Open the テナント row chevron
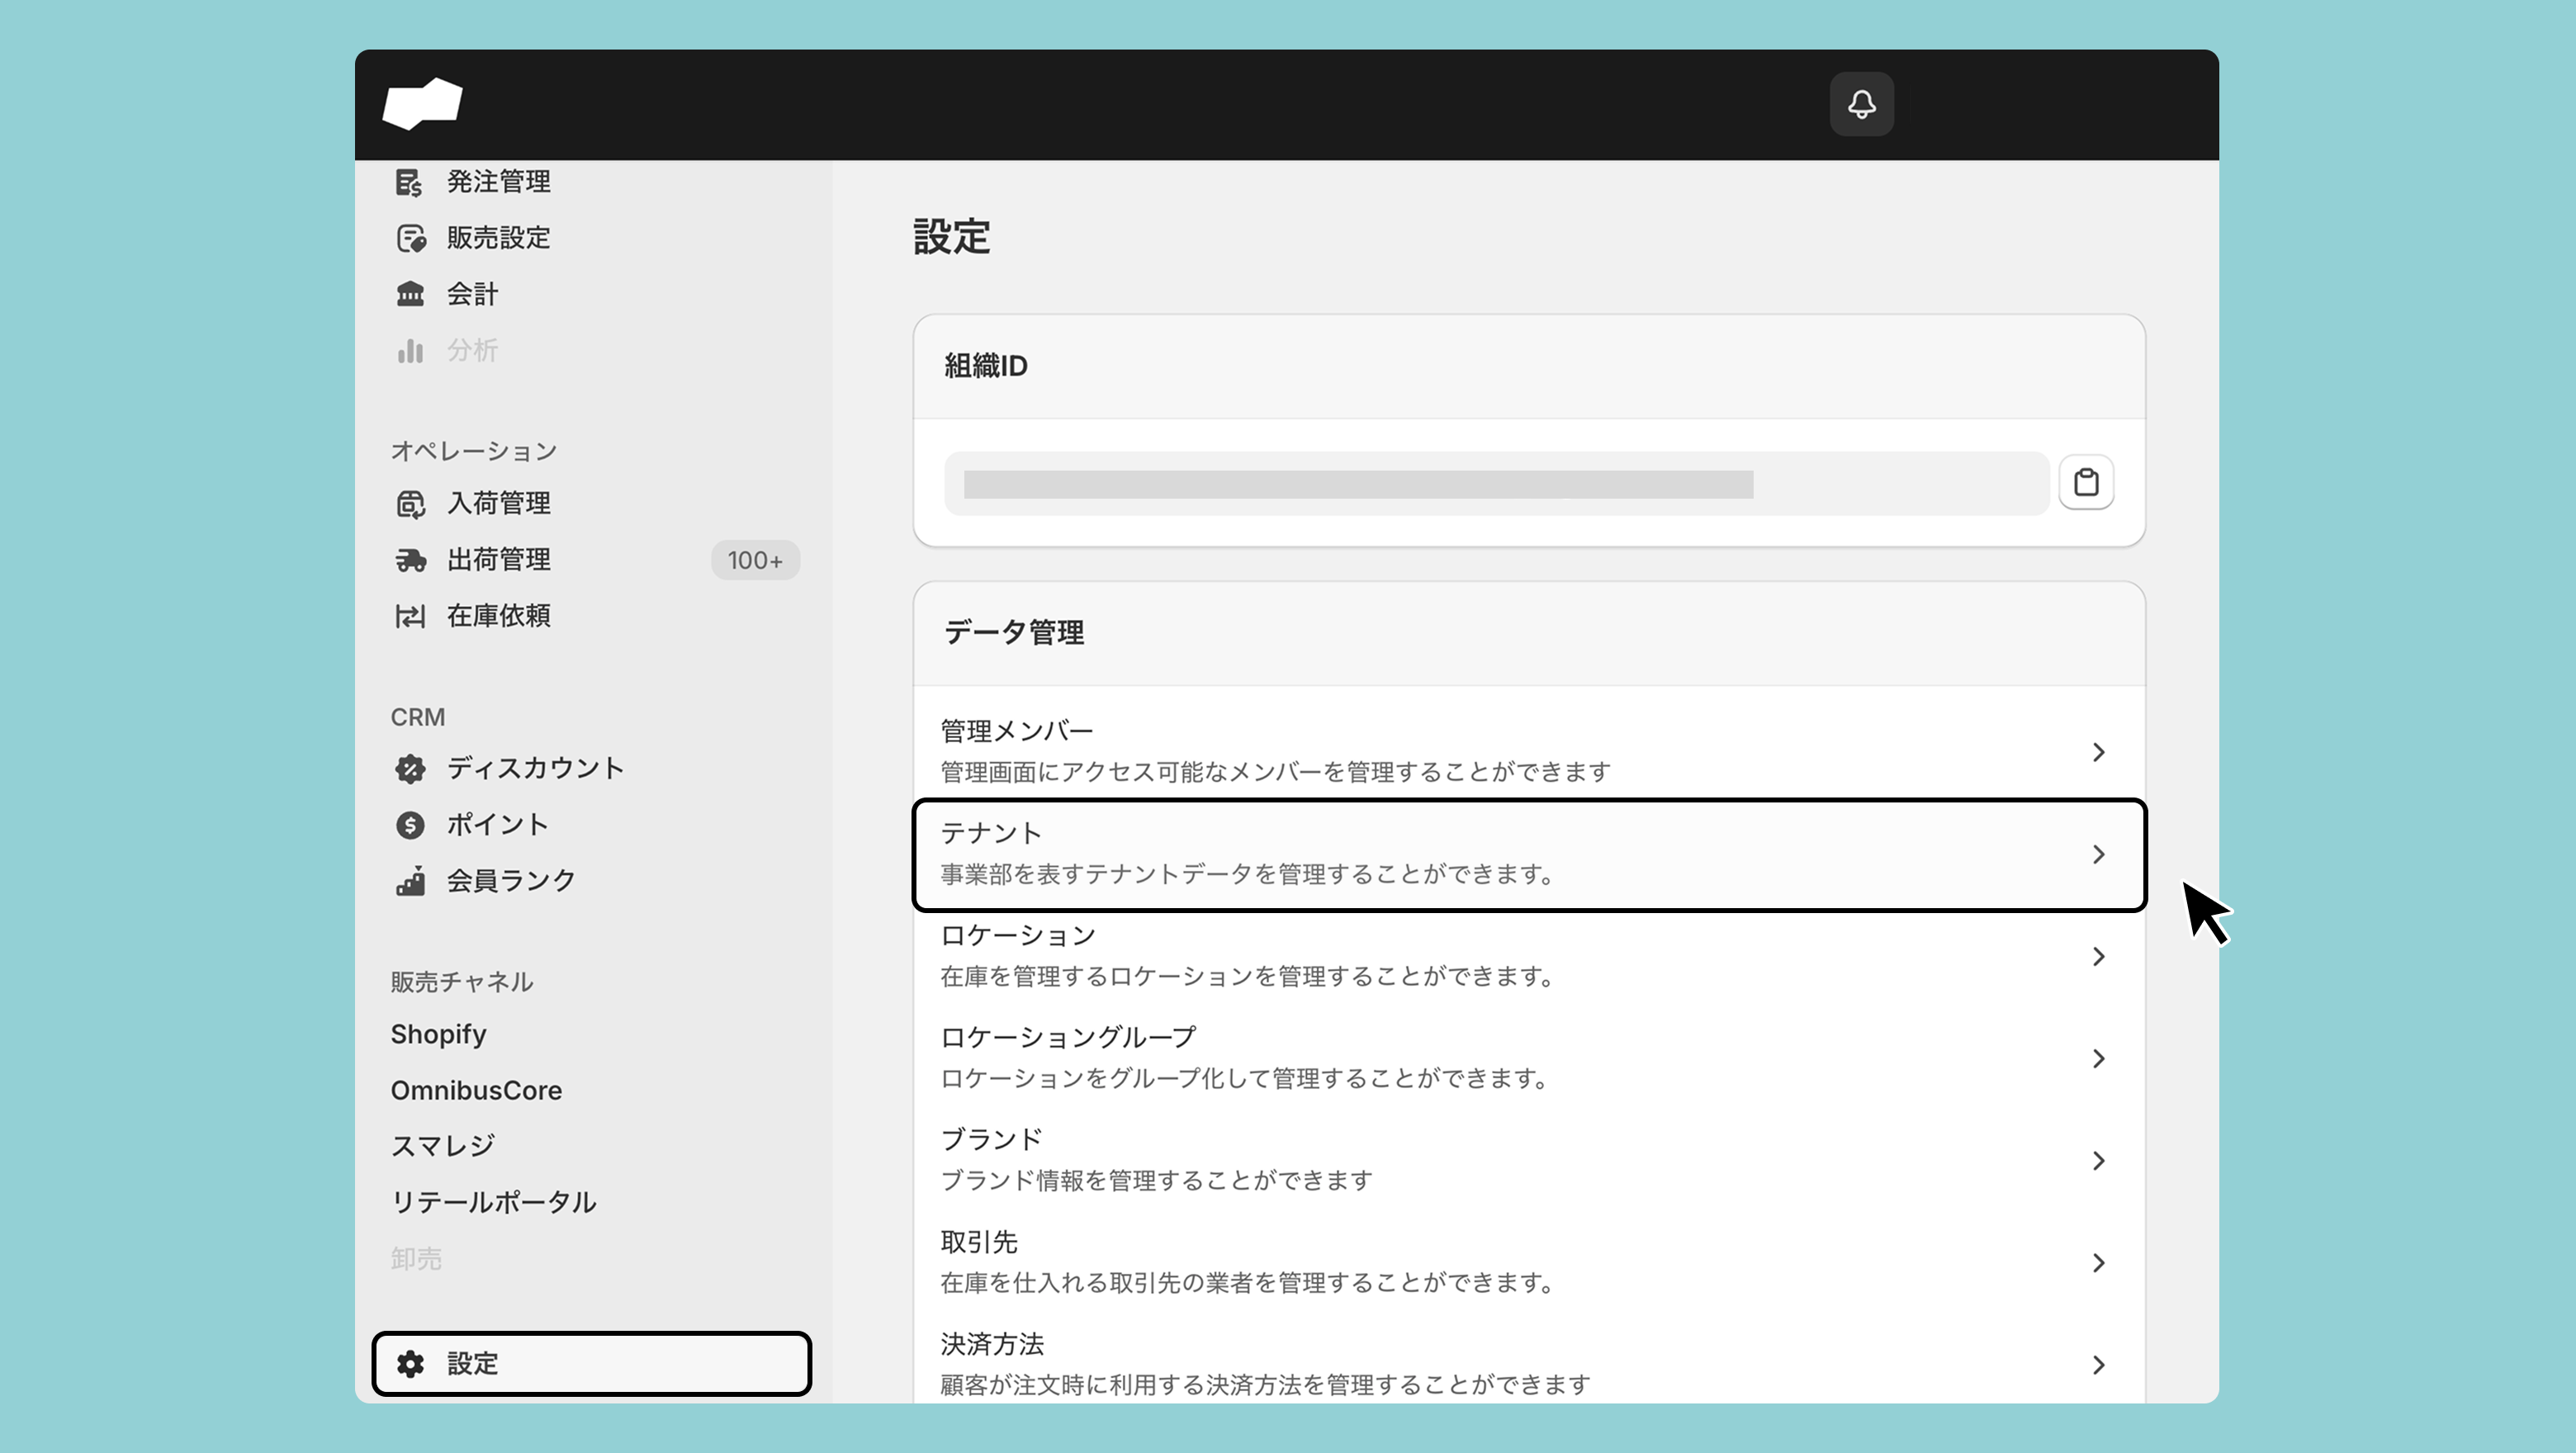 (x=2098, y=854)
